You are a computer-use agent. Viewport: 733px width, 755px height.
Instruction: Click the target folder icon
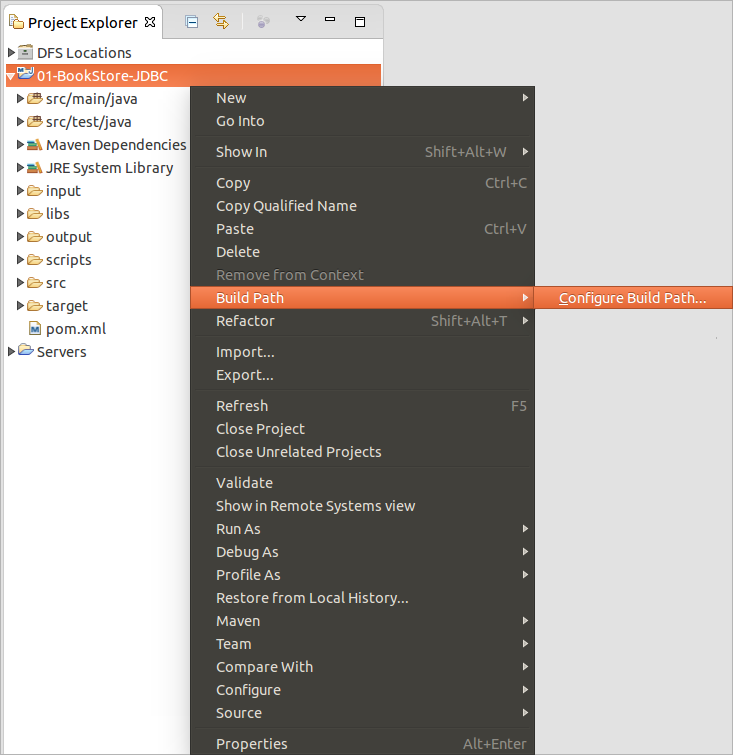coord(35,305)
